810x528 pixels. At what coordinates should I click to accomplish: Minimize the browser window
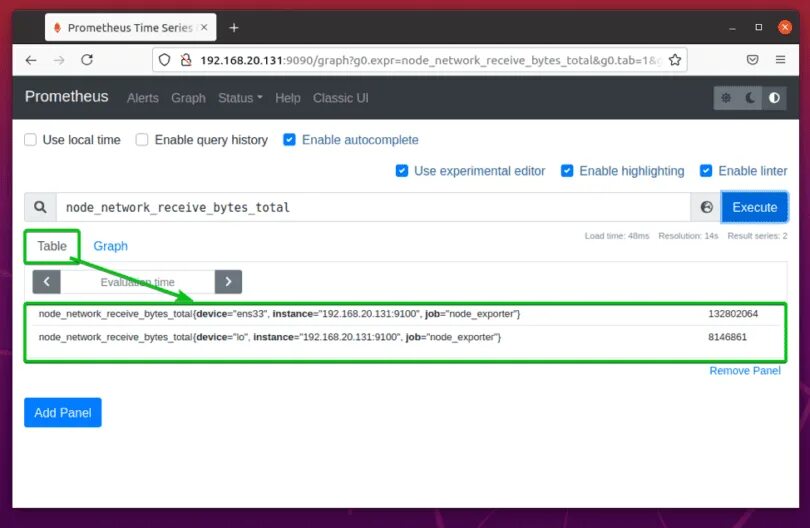pyautogui.click(x=732, y=27)
